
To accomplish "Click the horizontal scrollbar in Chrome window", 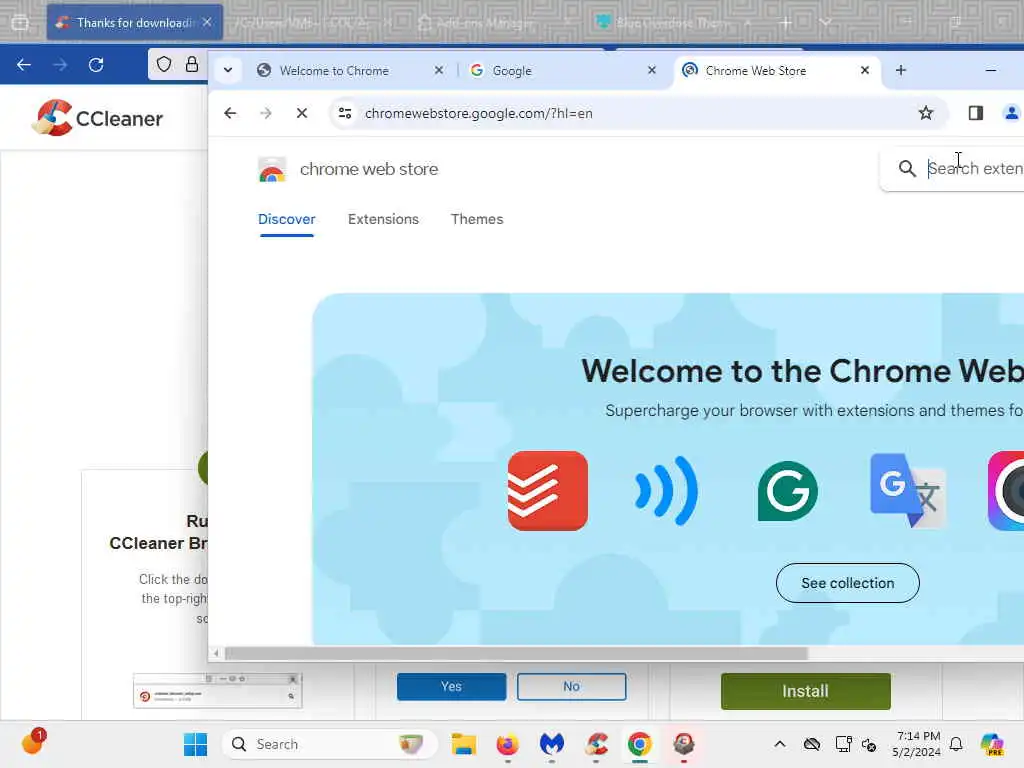I will 516,653.
